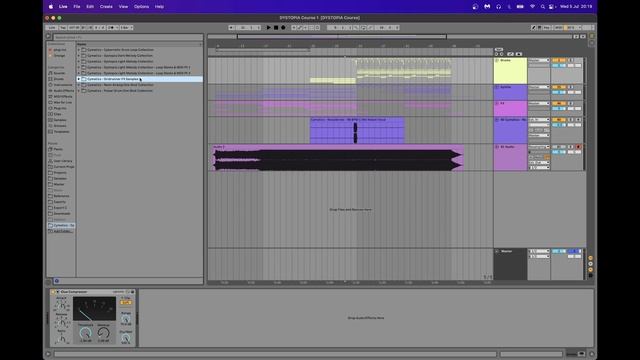Arm the Audio track for recording
This screenshot has height=360, width=640.
[578, 147]
